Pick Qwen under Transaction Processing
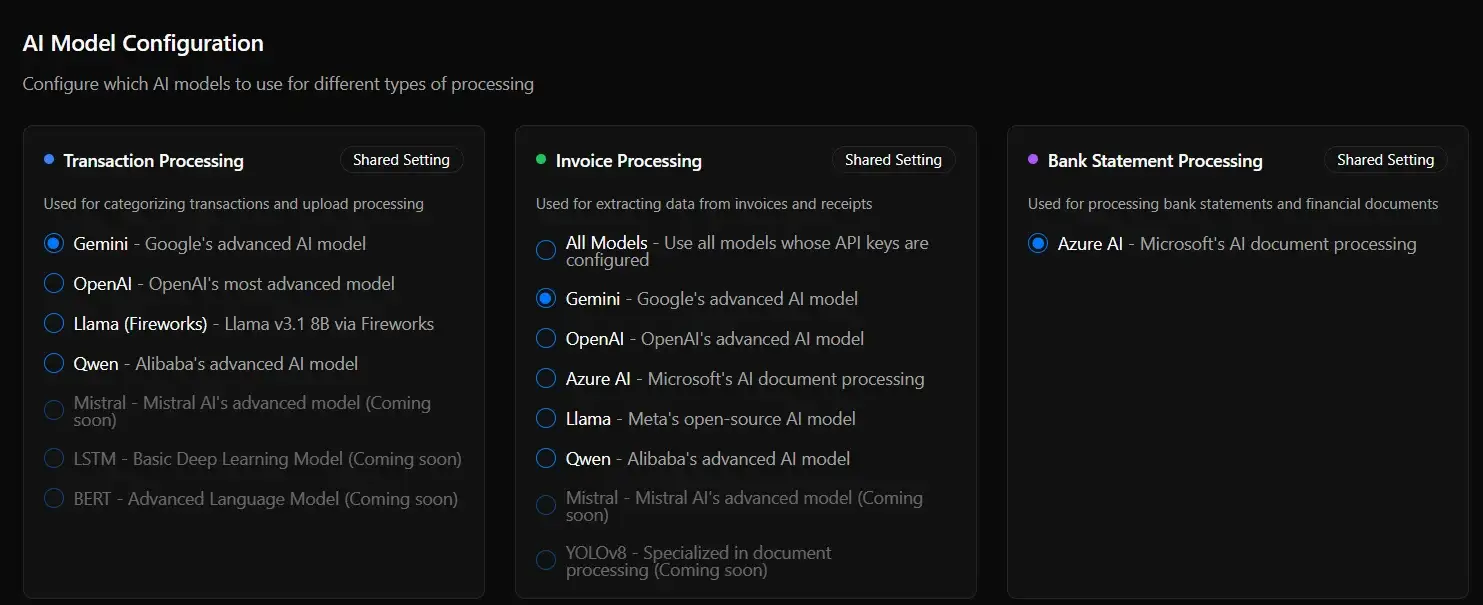The width and height of the screenshot is (1483, 605). pyautogui.click(x=54, y=364)
